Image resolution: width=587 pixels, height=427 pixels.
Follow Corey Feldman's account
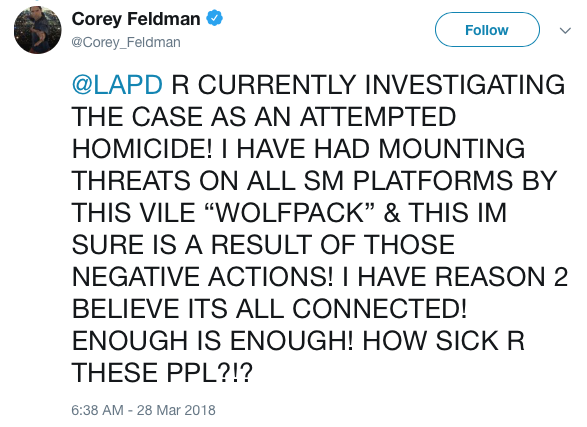pyautogui.click(x=487, y=30)
